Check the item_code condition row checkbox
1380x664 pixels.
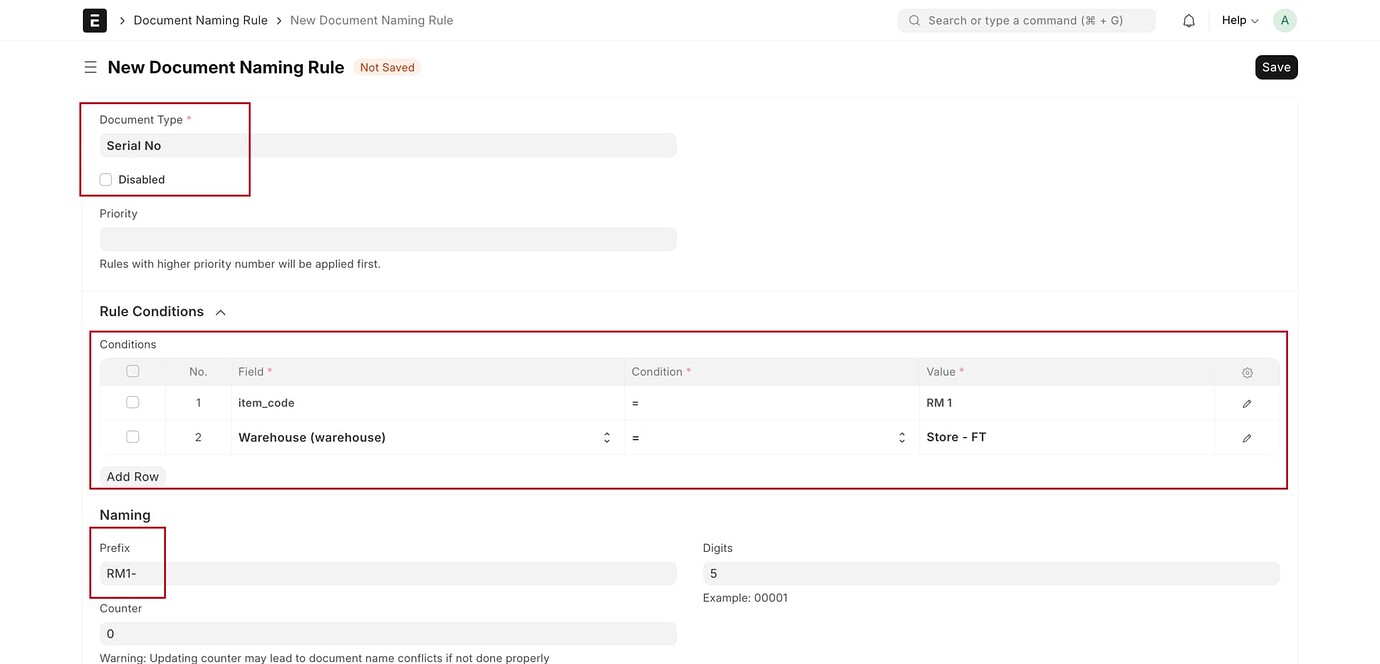pyautogui.click(x=132, y=401)
